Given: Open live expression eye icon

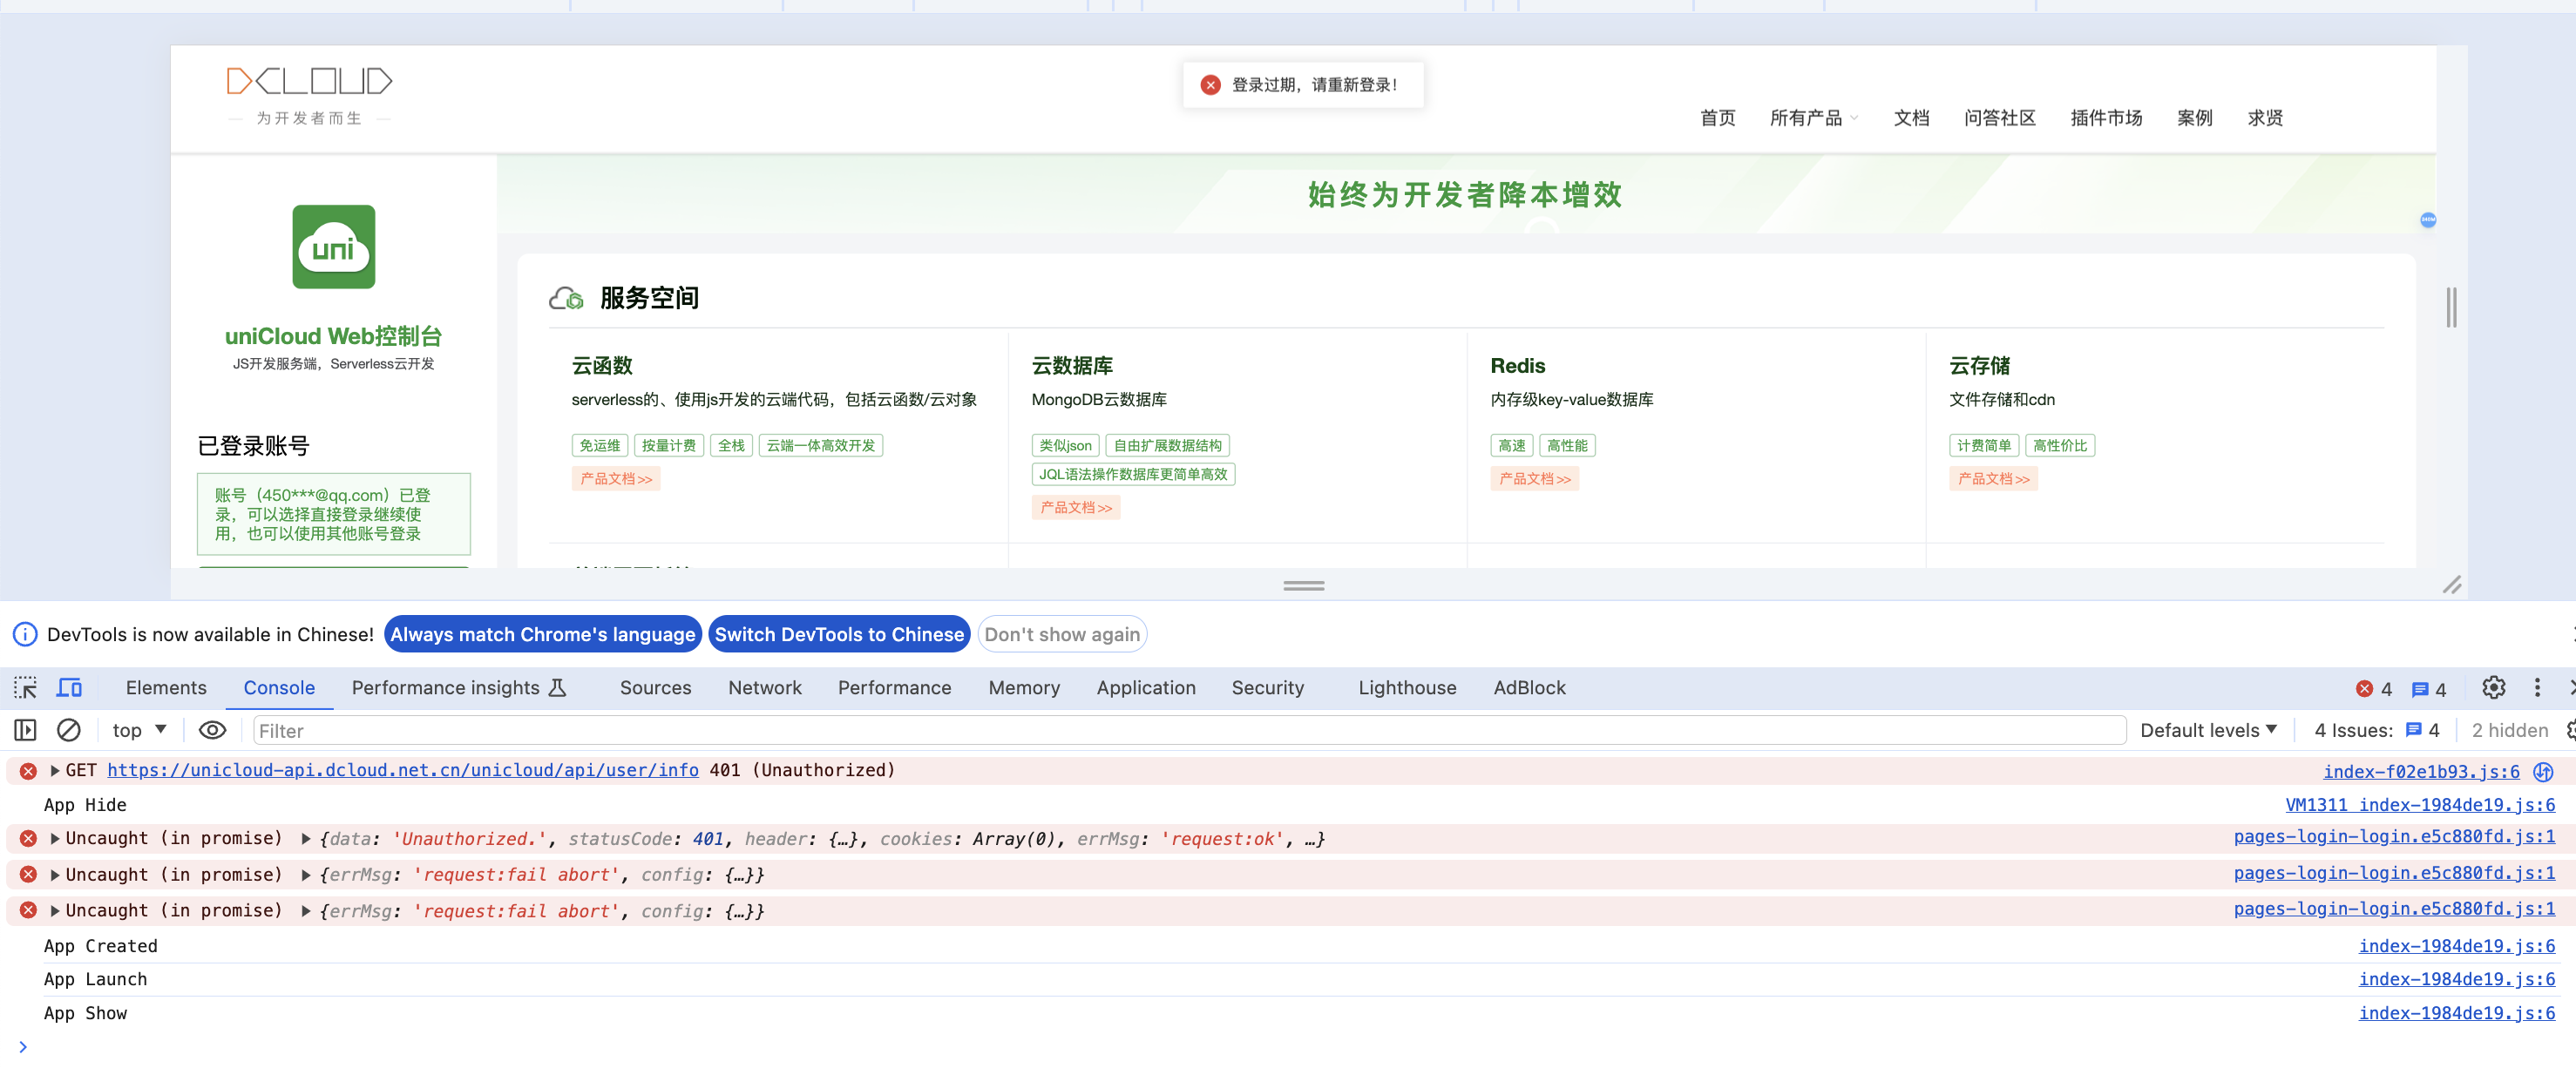Looking at the screenshot, I should point(212,731).
